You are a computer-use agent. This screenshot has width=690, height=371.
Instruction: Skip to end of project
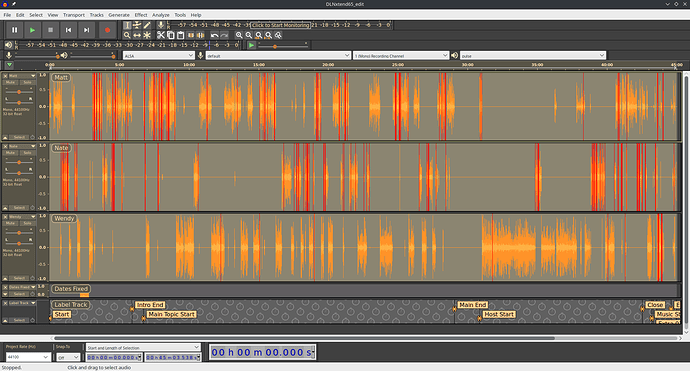[86, 30]
